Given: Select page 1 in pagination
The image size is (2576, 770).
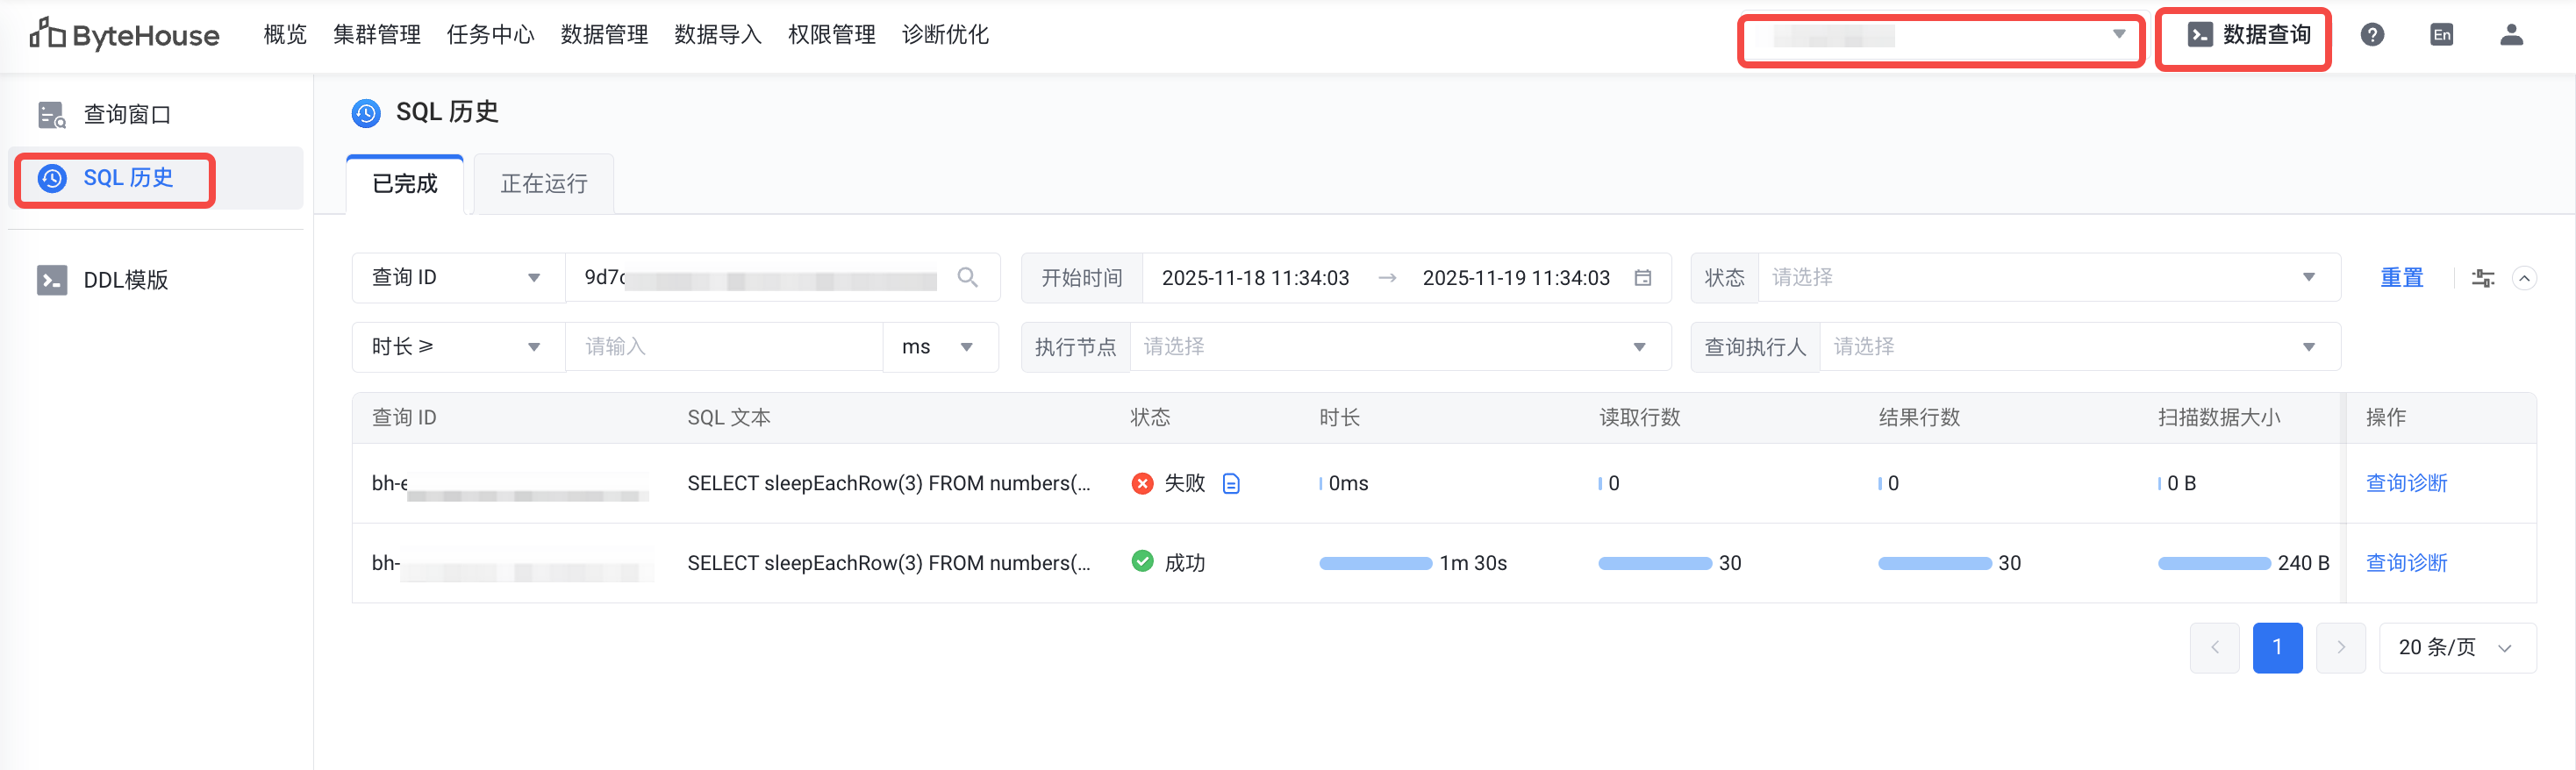Looking at the screenshot, I should coord(2277,648).
